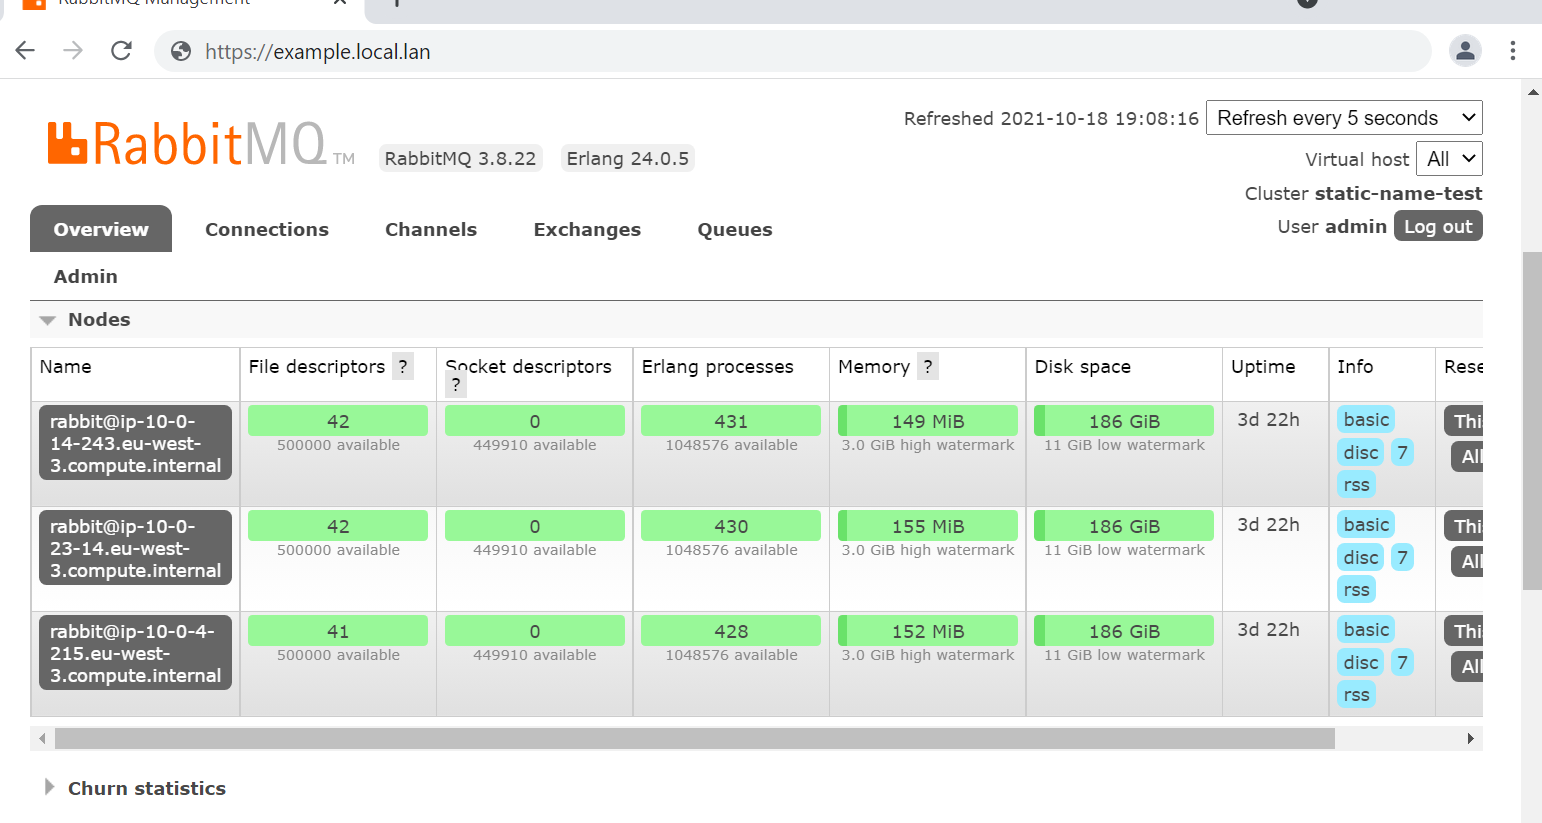The image size is (1542, 823).
Task: Switch to the Overview tab
Action: pos(101,229)
